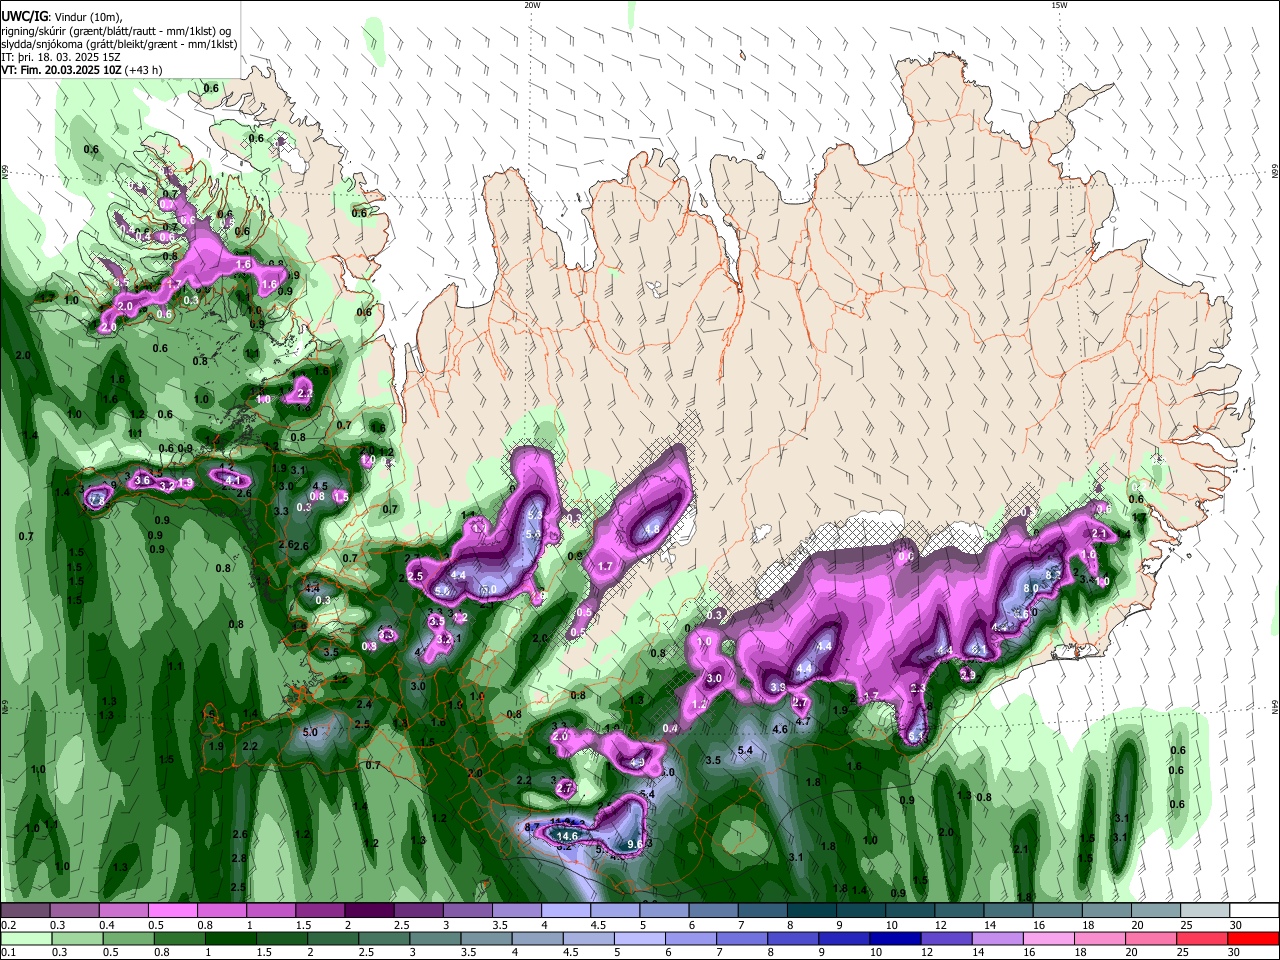This screenshot has height=960, width=1280.
Task: Click the '30' label on the upper snow scale
Action: click(1235, 925)
